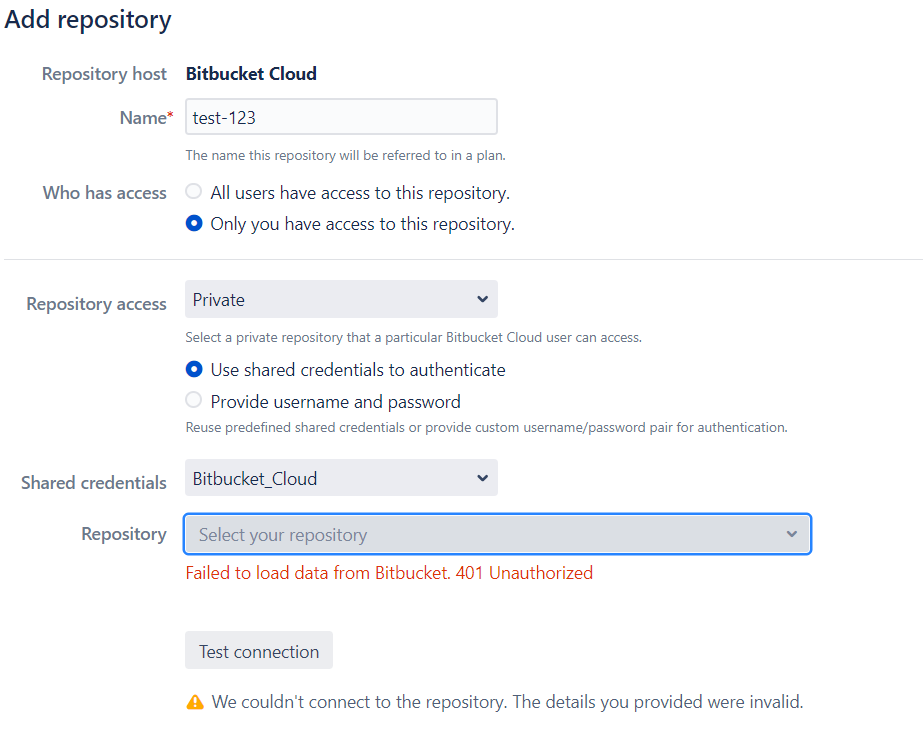Focus the Name field containing test-123
The height and width of the screenshot is (736, 923).
pyautogui.click(x=341, y=117)
